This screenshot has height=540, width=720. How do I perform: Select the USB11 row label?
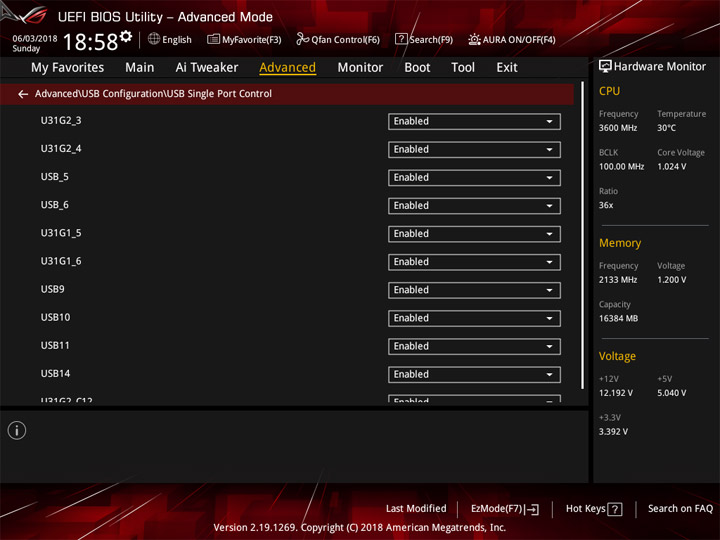(x=55, y=345)
